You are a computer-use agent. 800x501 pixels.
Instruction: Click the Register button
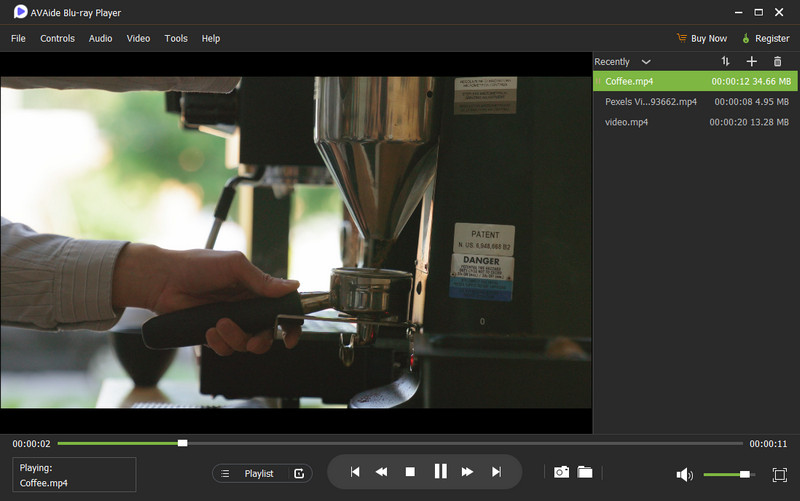765,38
